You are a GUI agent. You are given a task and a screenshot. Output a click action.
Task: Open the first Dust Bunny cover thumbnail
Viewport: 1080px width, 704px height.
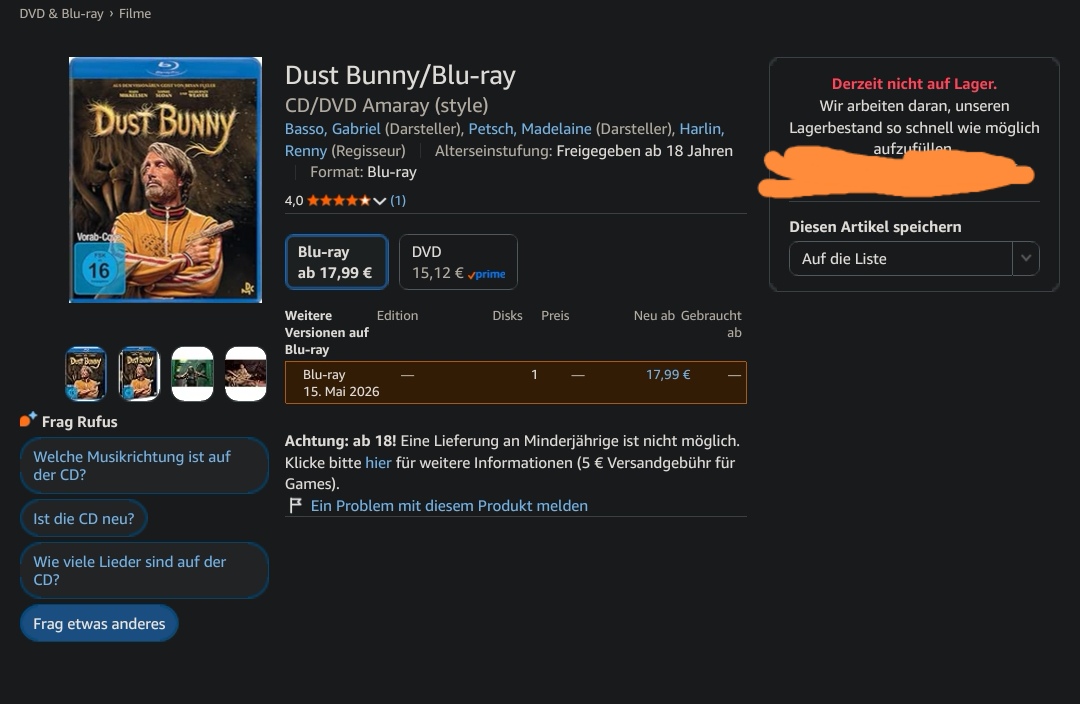click(85, 373)
